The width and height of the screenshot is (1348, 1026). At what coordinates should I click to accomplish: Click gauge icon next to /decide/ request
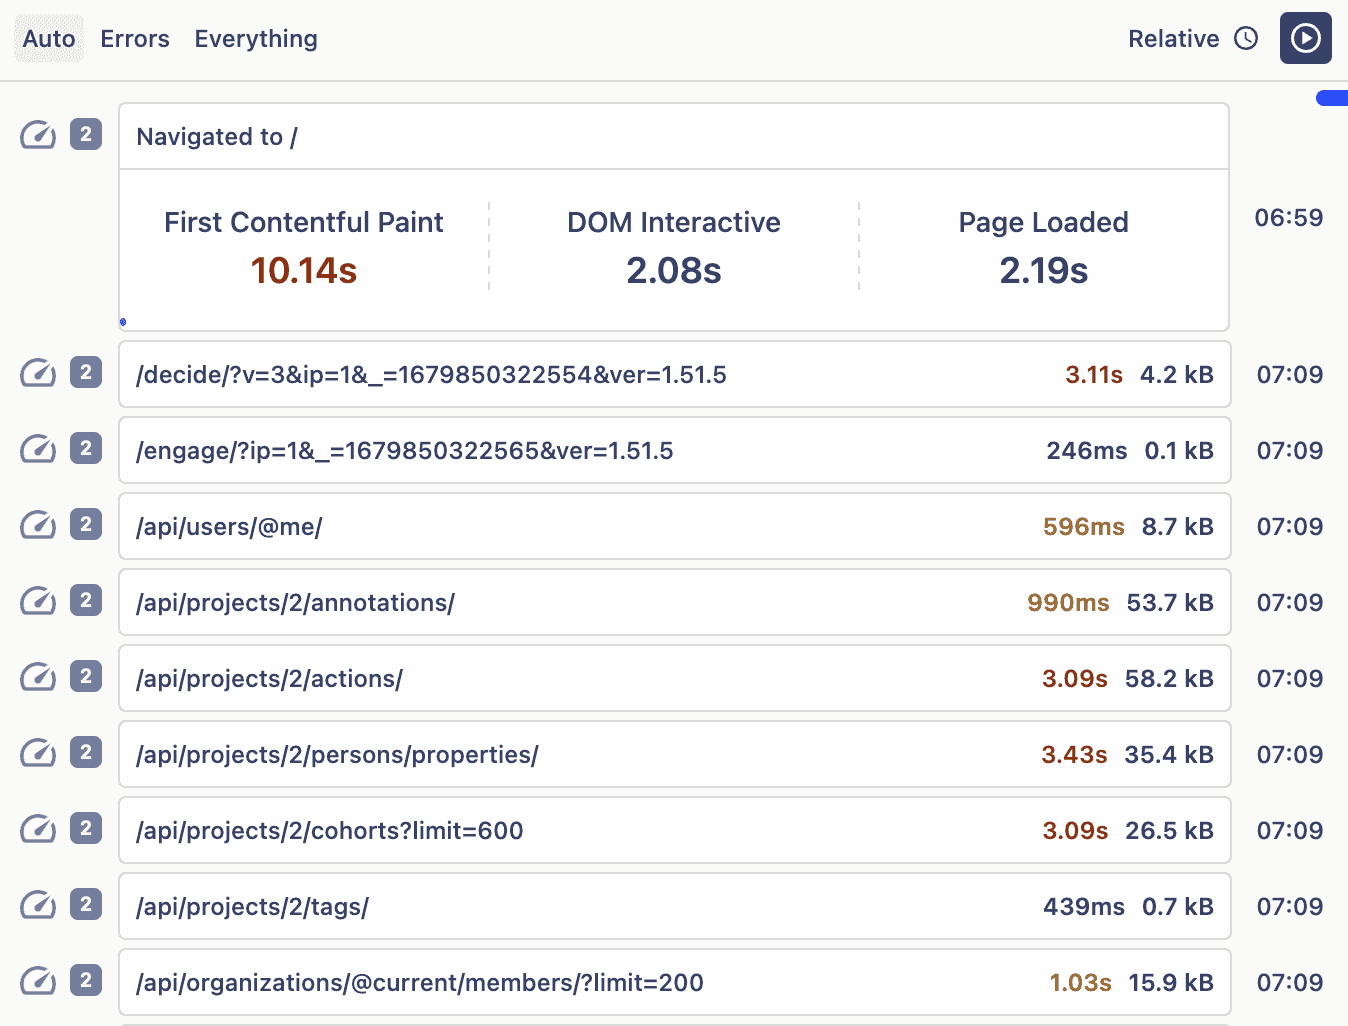pos(38,373)
